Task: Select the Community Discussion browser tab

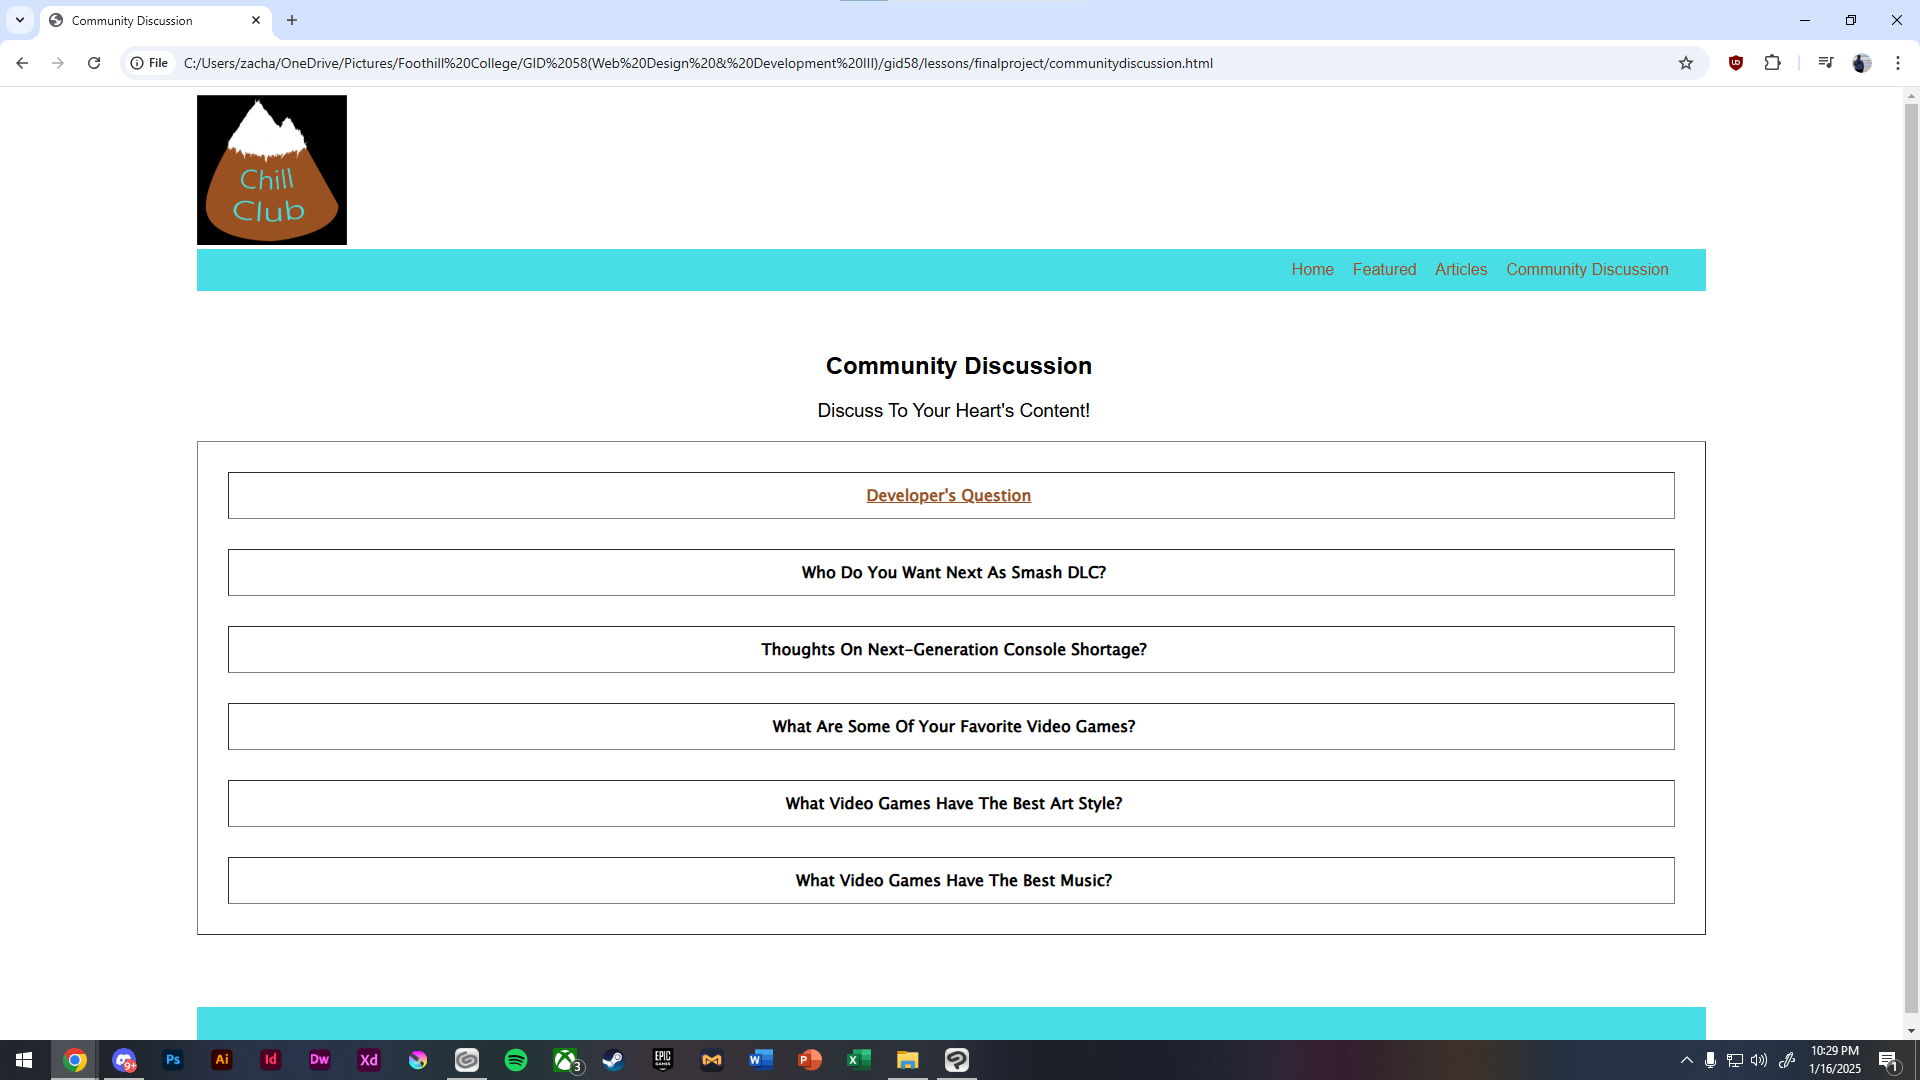Action: point(155,20)
